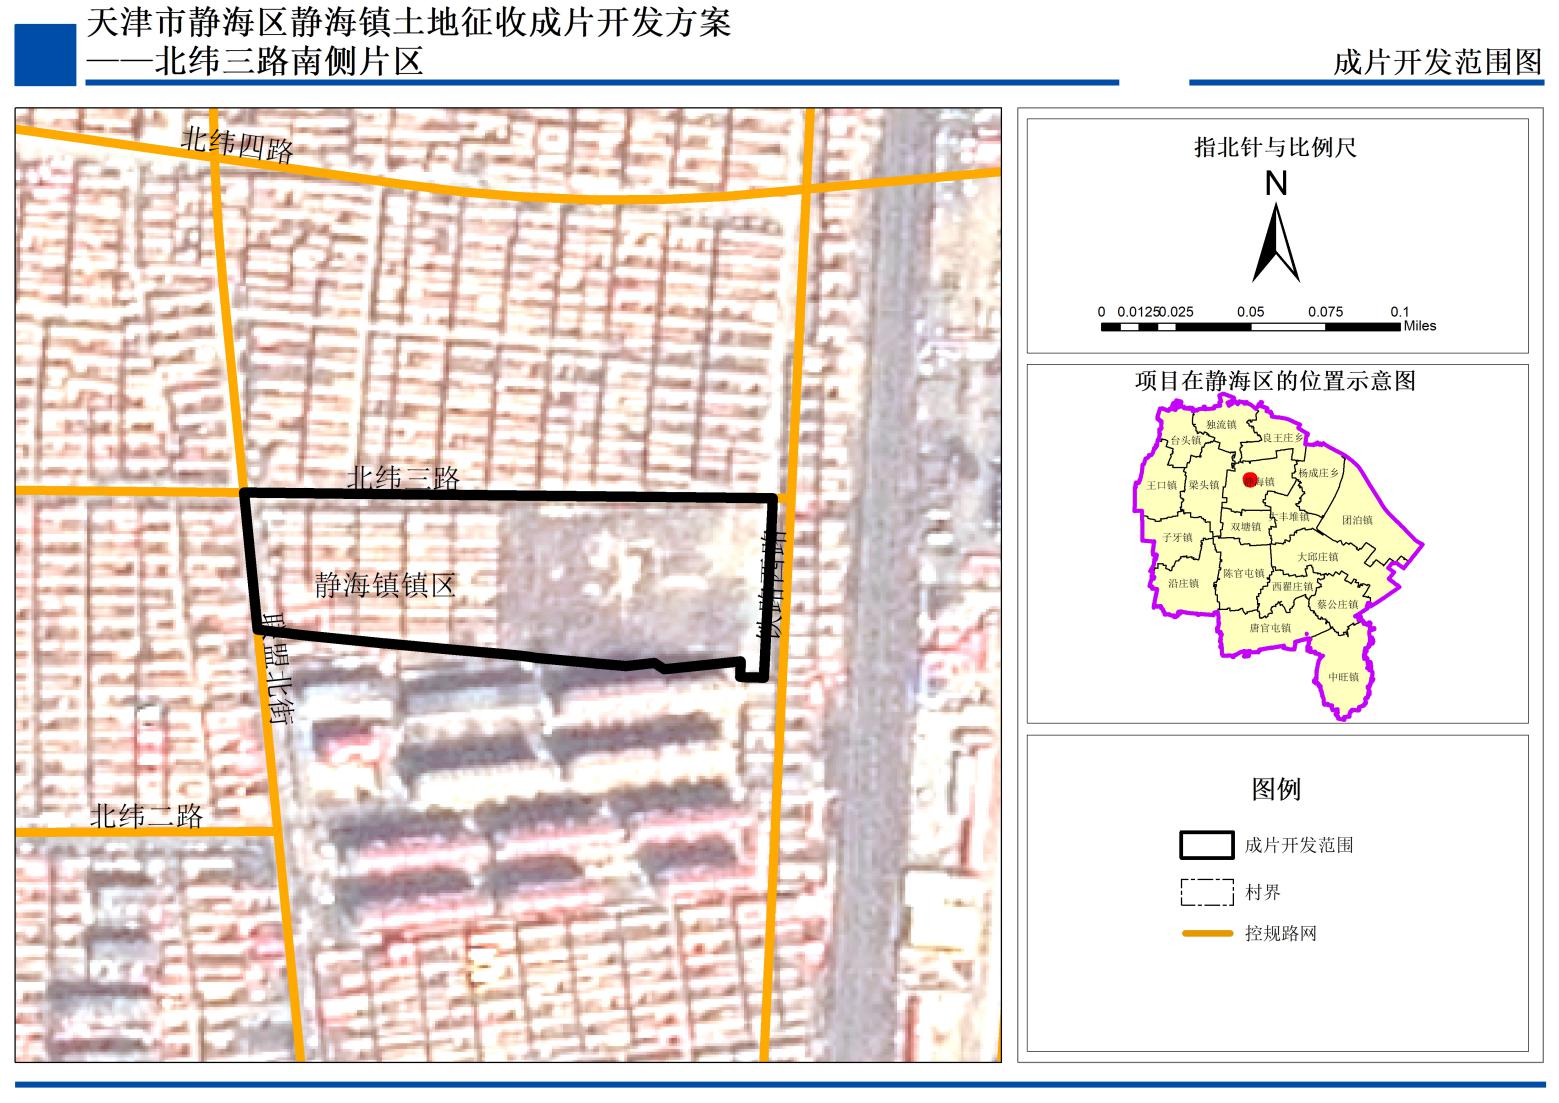
Task: Select 中旺镇 on the location map
Action: (1343, 677)
